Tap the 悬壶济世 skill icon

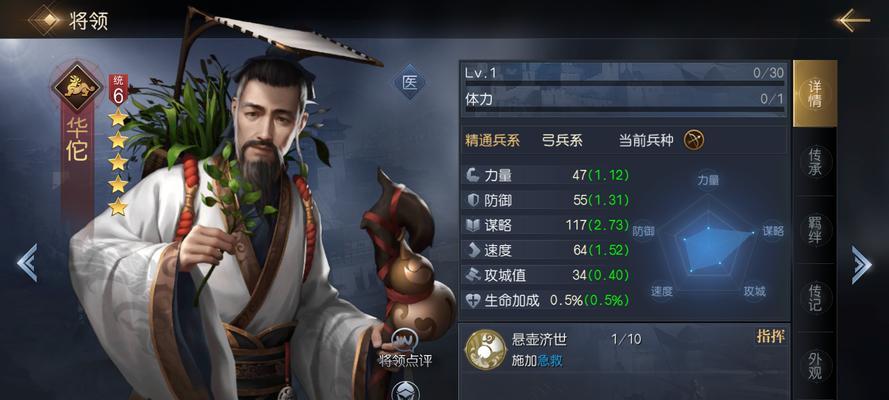[x=485, y=350]
